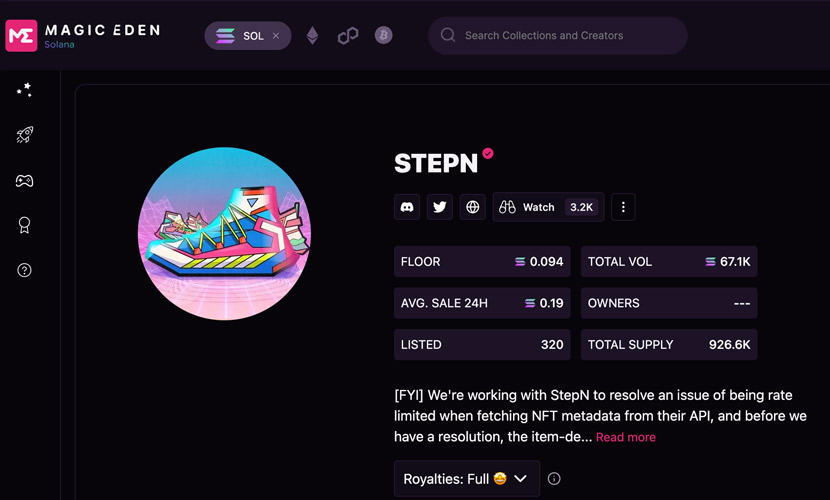Click the FLOOR 0.094 stat box
The image size is (830, 500).
482,261
